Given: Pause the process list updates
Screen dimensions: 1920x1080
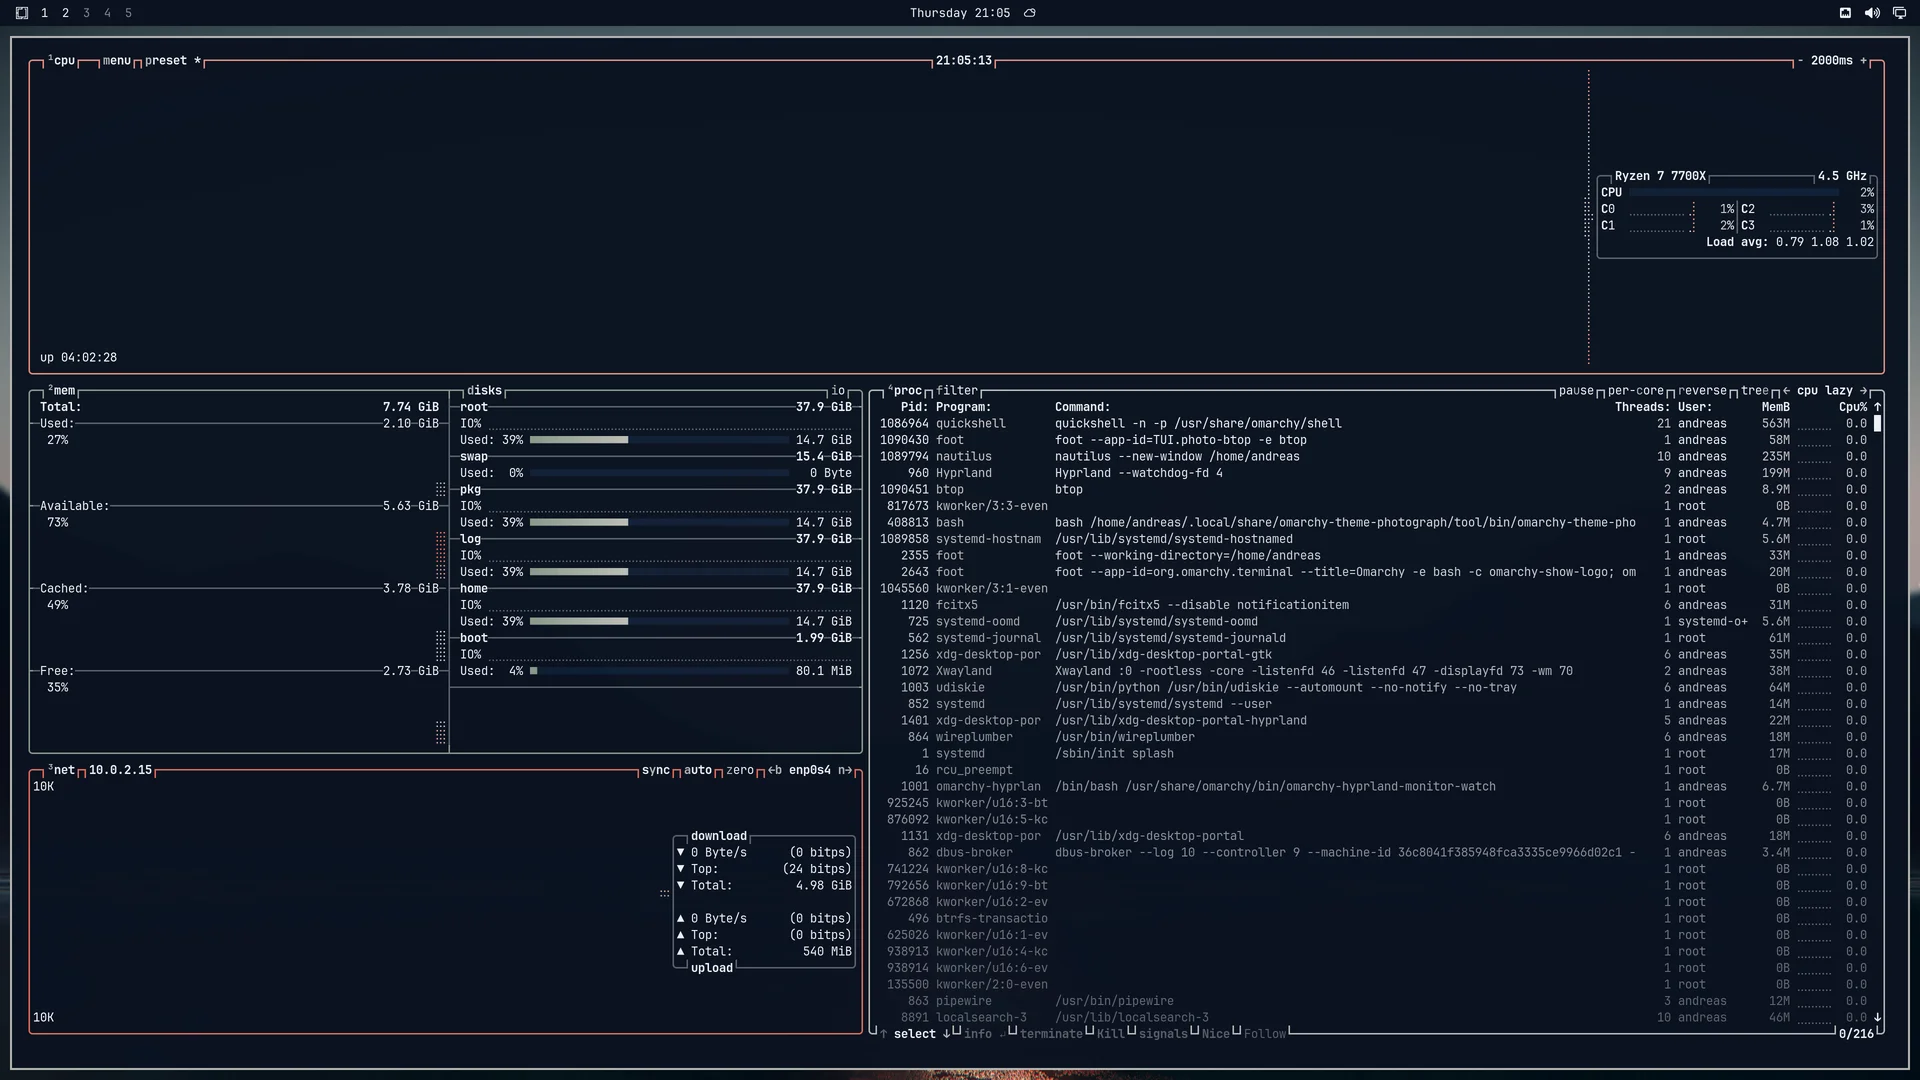Looking at the screenshot, I should point(1576,391).
